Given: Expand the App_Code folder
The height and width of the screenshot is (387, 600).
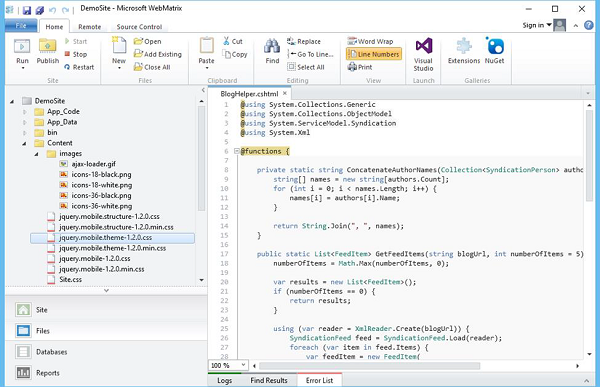Looking at the screenshot, I should click(24, 112).
